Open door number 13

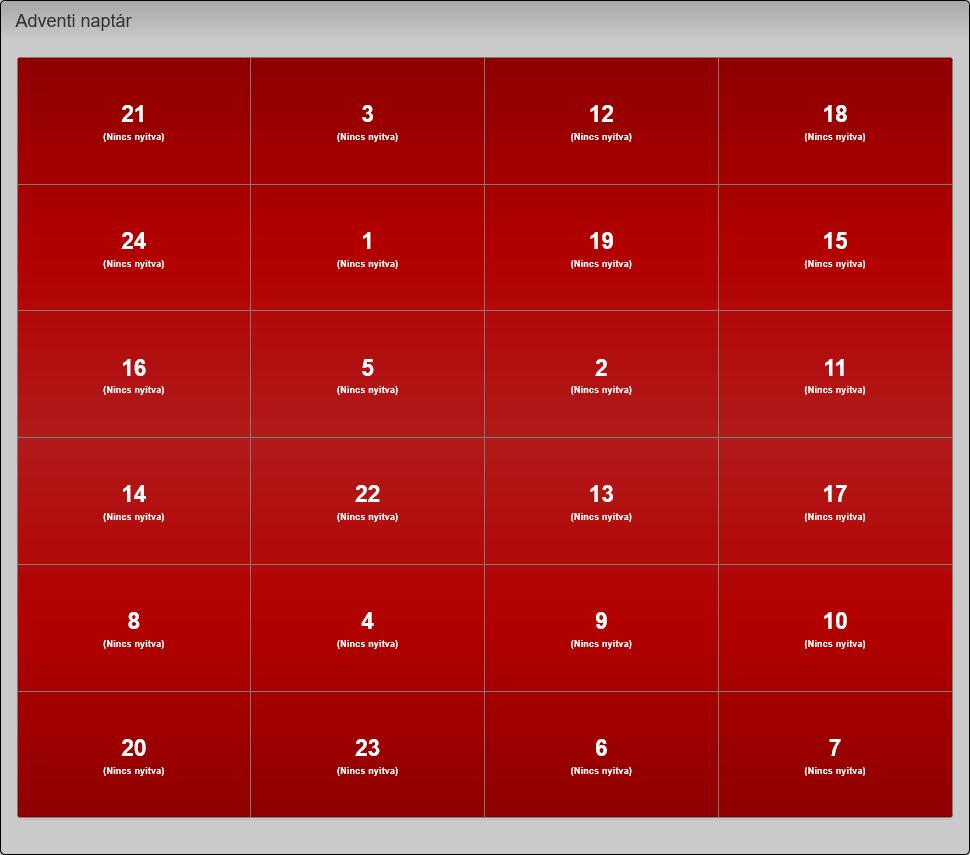click(601, 501)
